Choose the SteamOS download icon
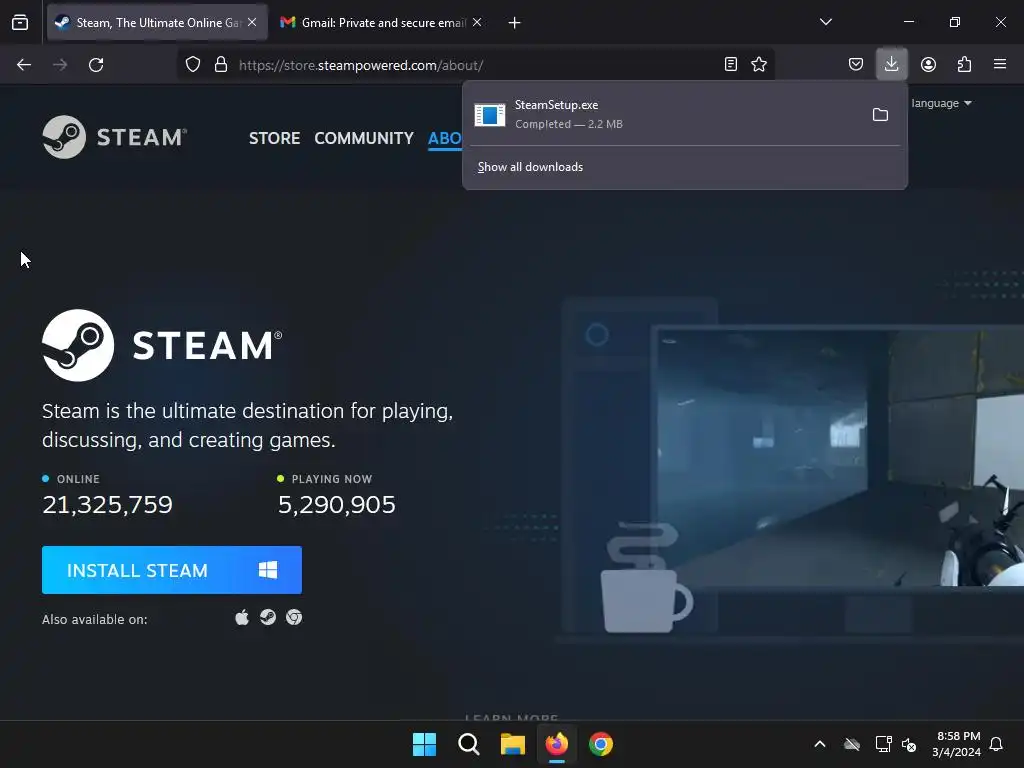The height and width of the screenshot is (768, 1024). click(268, 618)
